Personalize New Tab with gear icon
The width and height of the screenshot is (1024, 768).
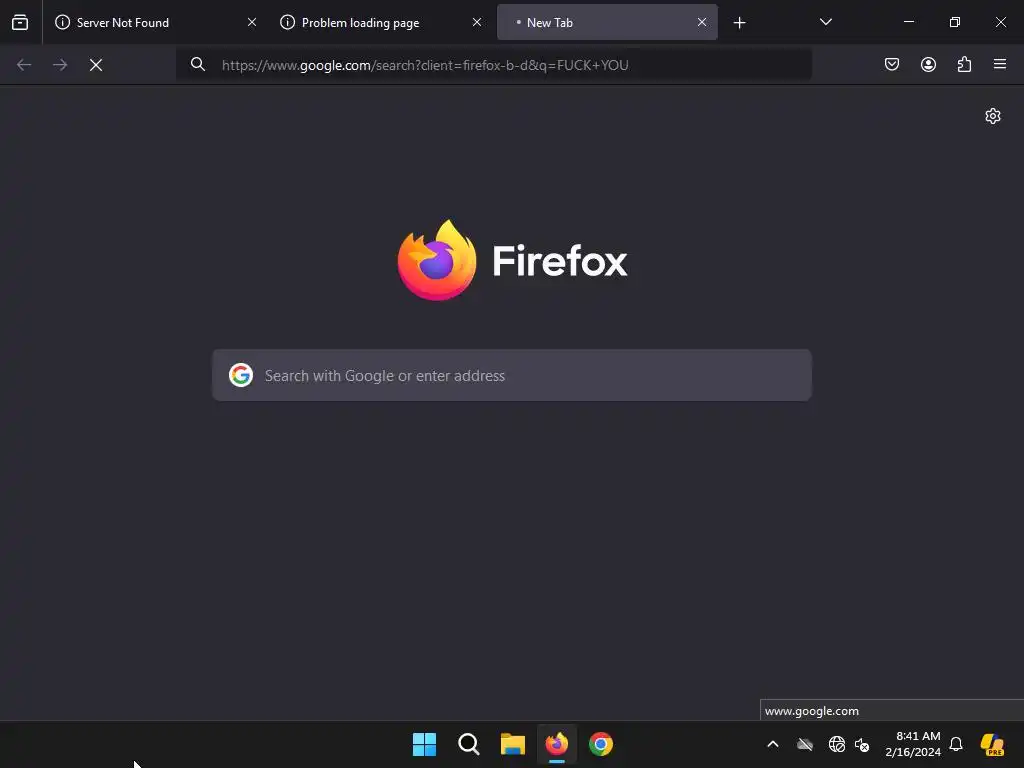(993, 116)
